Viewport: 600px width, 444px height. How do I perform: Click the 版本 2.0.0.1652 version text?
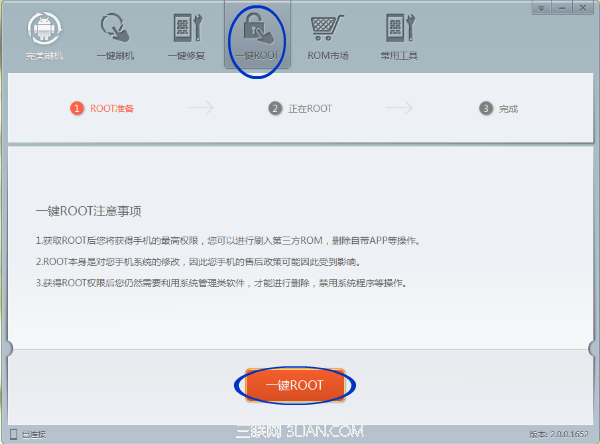(559, 434)
